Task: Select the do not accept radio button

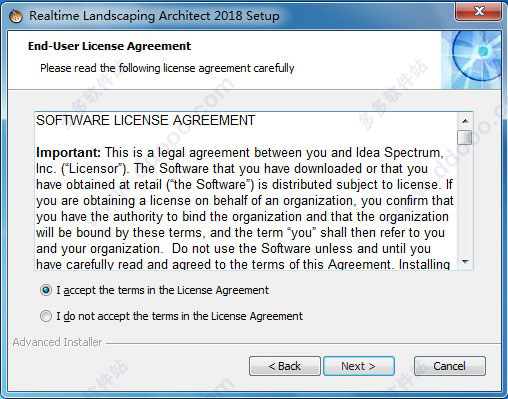Action: [x=46, y=316]
